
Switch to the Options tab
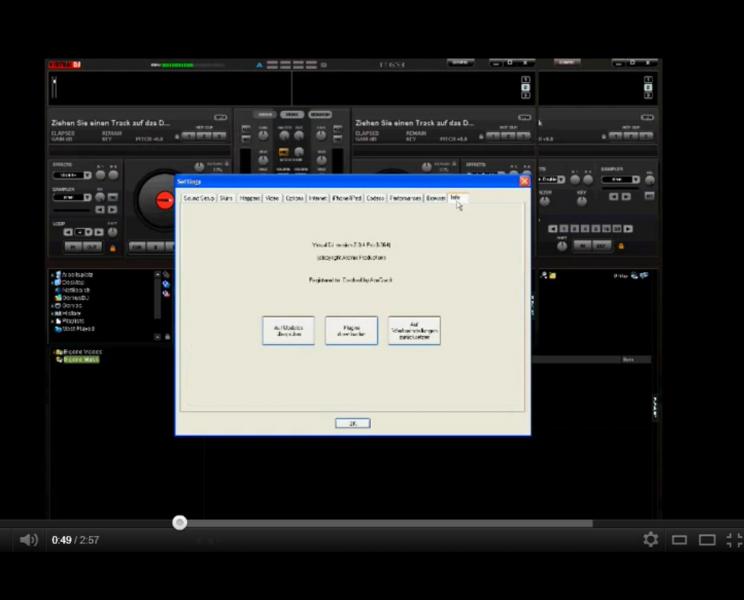294,198
